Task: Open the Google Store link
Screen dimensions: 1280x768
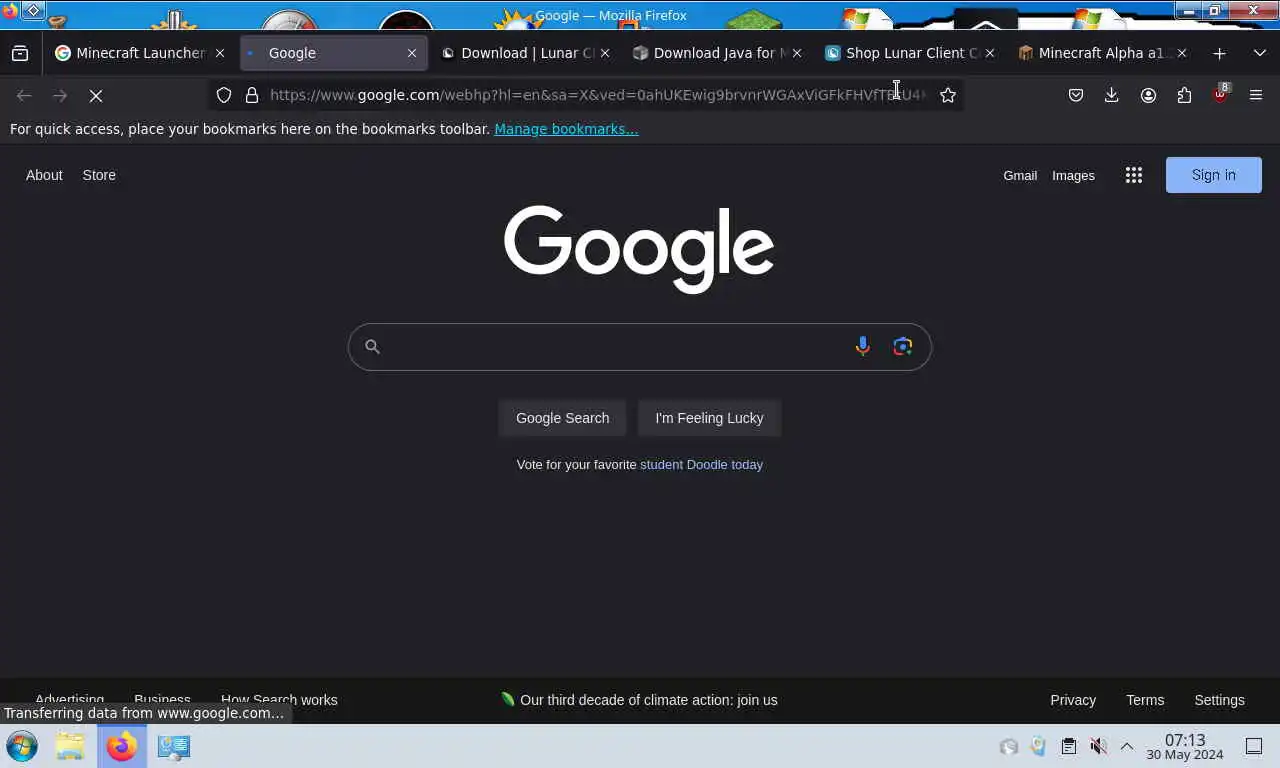Action: point(99,175)
